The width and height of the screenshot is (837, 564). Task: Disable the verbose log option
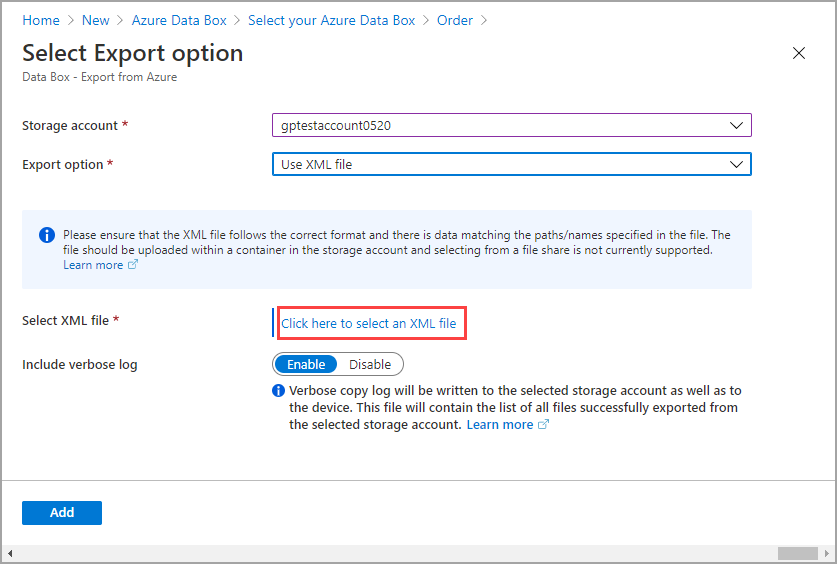pos(370,364)
